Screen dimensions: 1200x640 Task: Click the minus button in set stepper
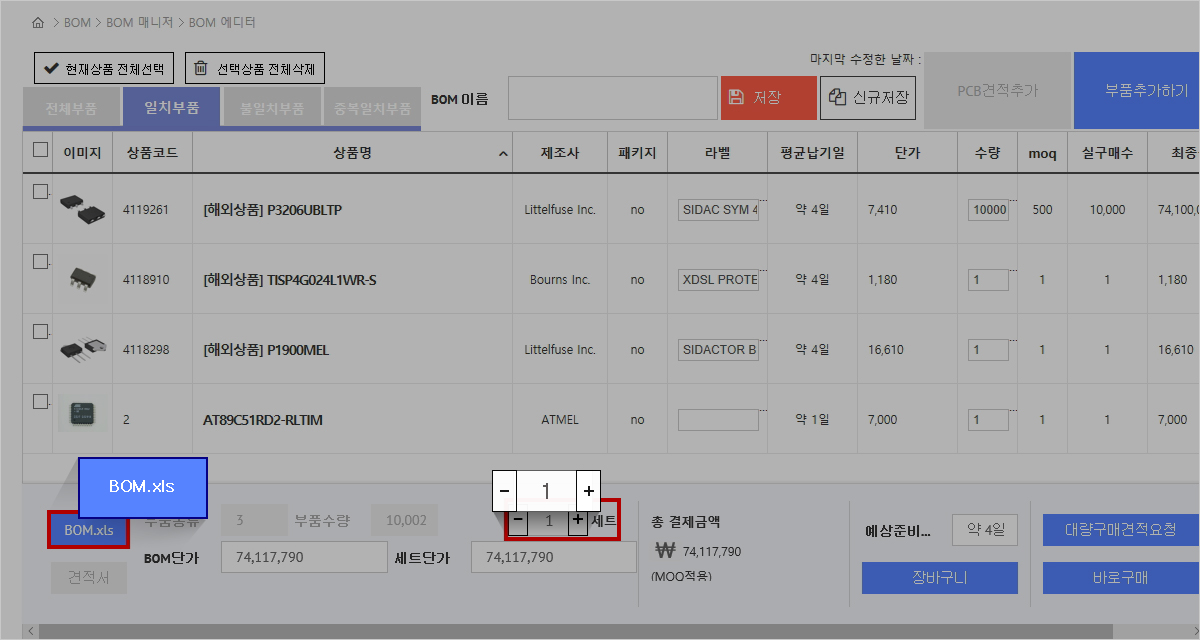coord(518,521)
